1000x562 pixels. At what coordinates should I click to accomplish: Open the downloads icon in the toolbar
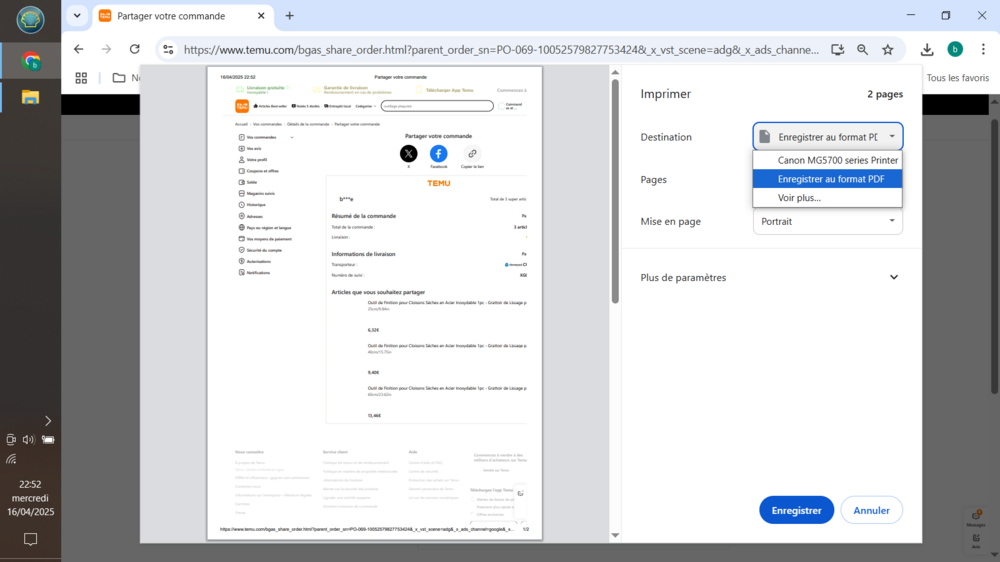(927, 49)
